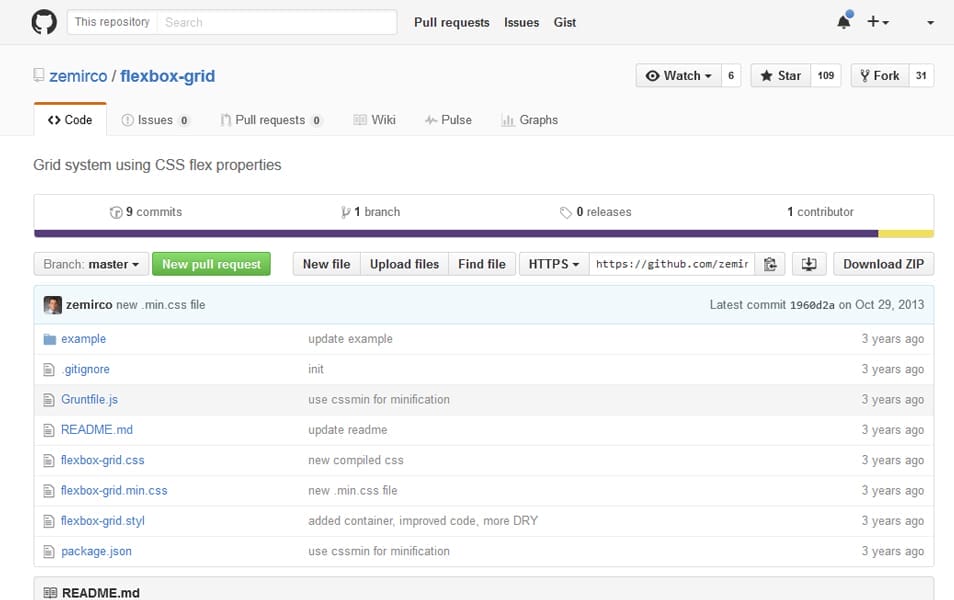The width and height of the screenshot is (954, 600).
Task: Click the language breakdown color bar
Action: click(x=484, y=234)
